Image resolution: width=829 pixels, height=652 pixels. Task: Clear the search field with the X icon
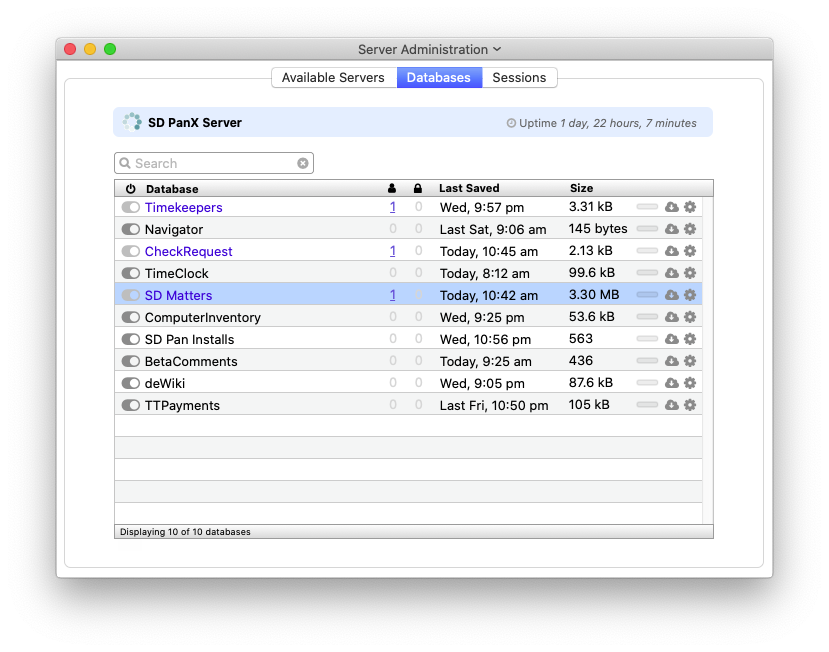point(303,163)
